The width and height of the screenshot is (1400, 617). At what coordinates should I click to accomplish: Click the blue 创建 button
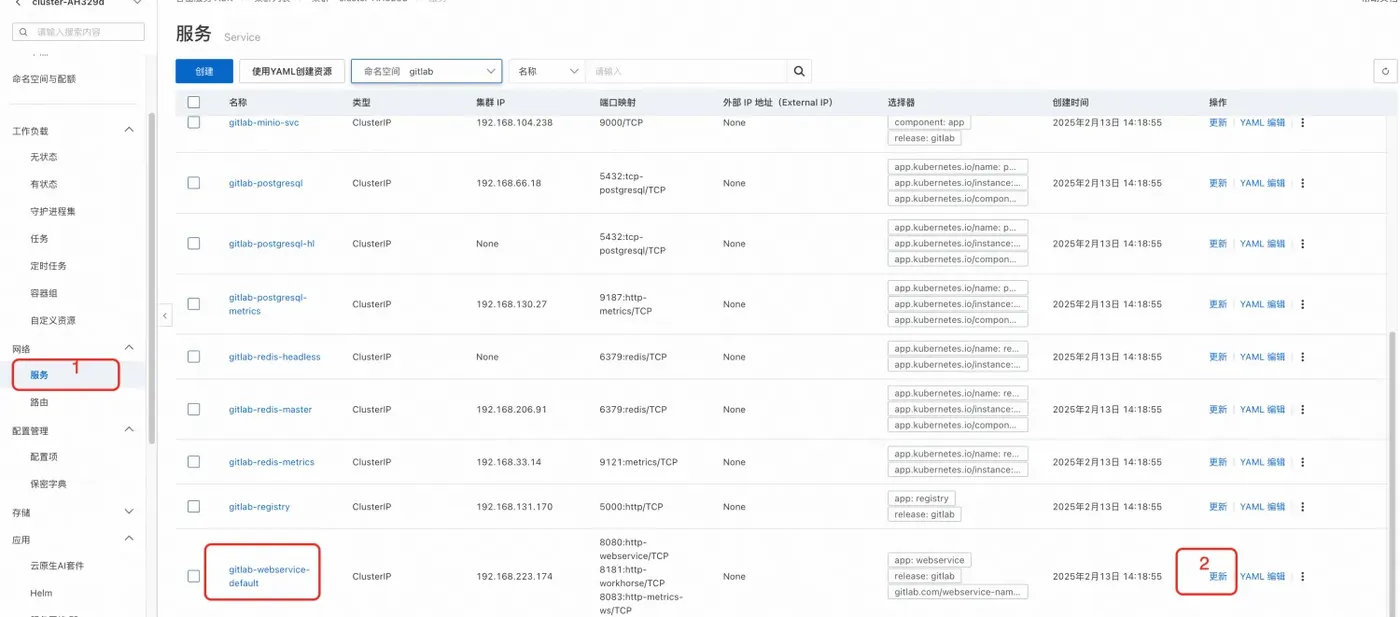tap(204, 71)
